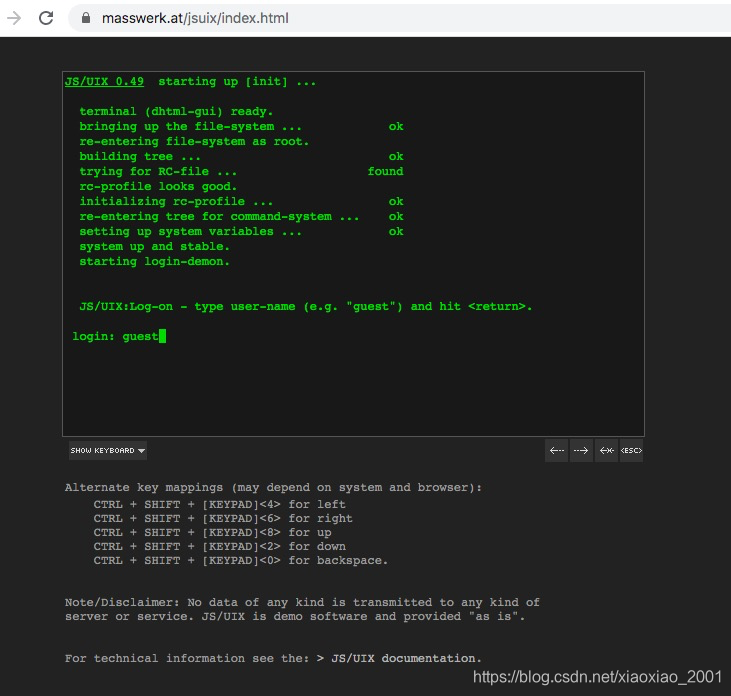Click 're-entering file-system as root.' line
This screenshot has height=696, width=731.
194,142
